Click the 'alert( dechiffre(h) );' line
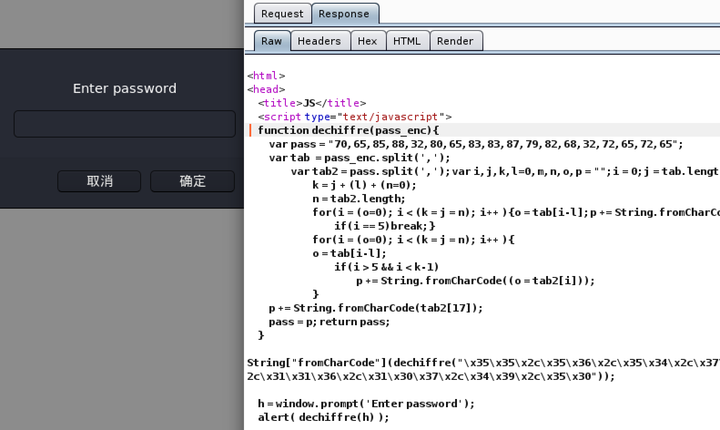The width and height of the screenshot is (720, 430). tap(323, 418)
